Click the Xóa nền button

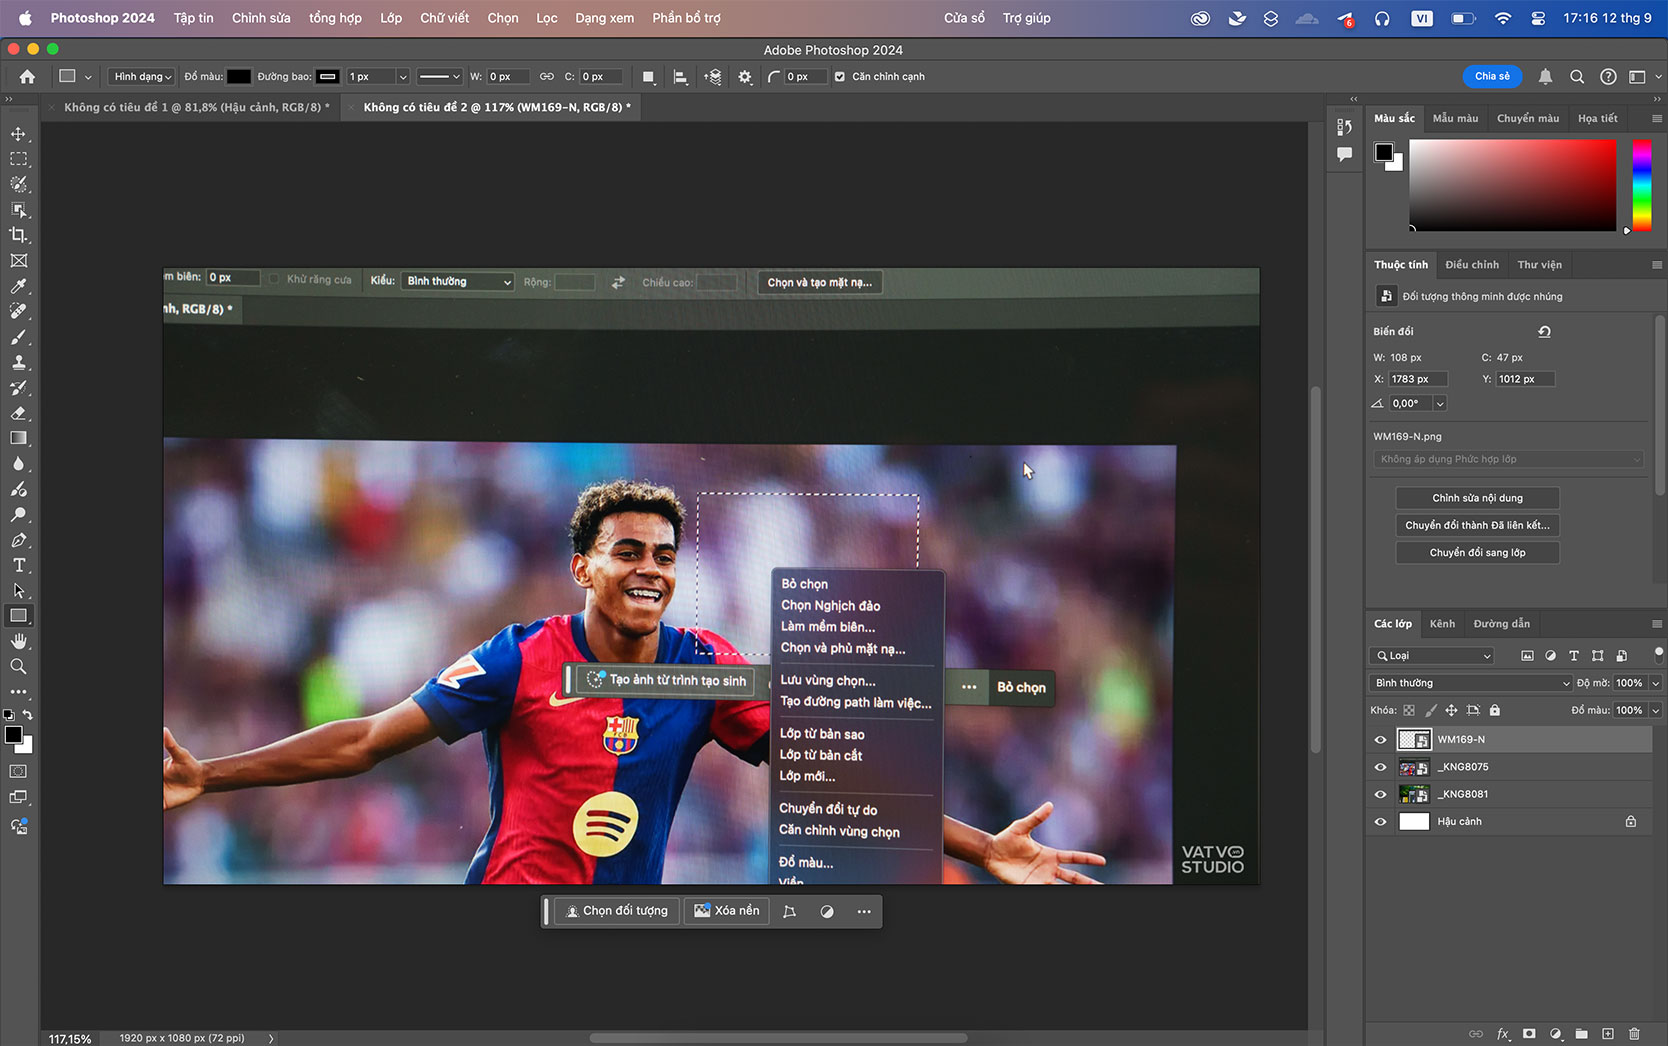click(x=727, y=911)
